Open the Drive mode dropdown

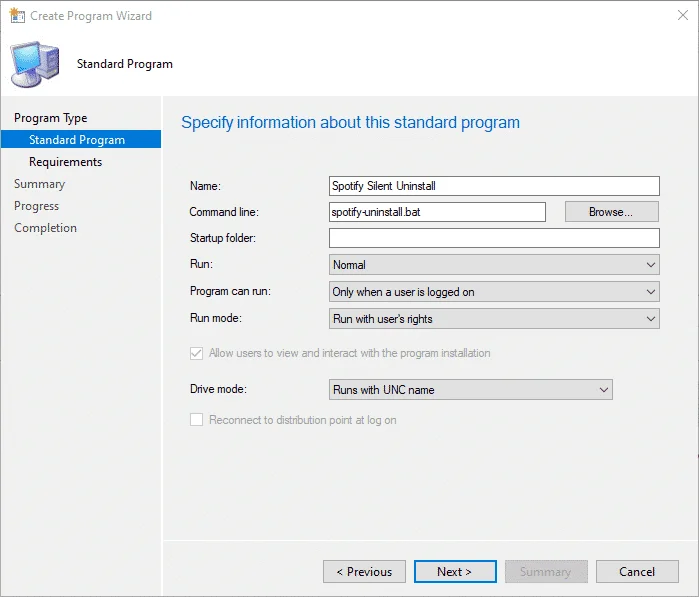(x=471, y=390)
